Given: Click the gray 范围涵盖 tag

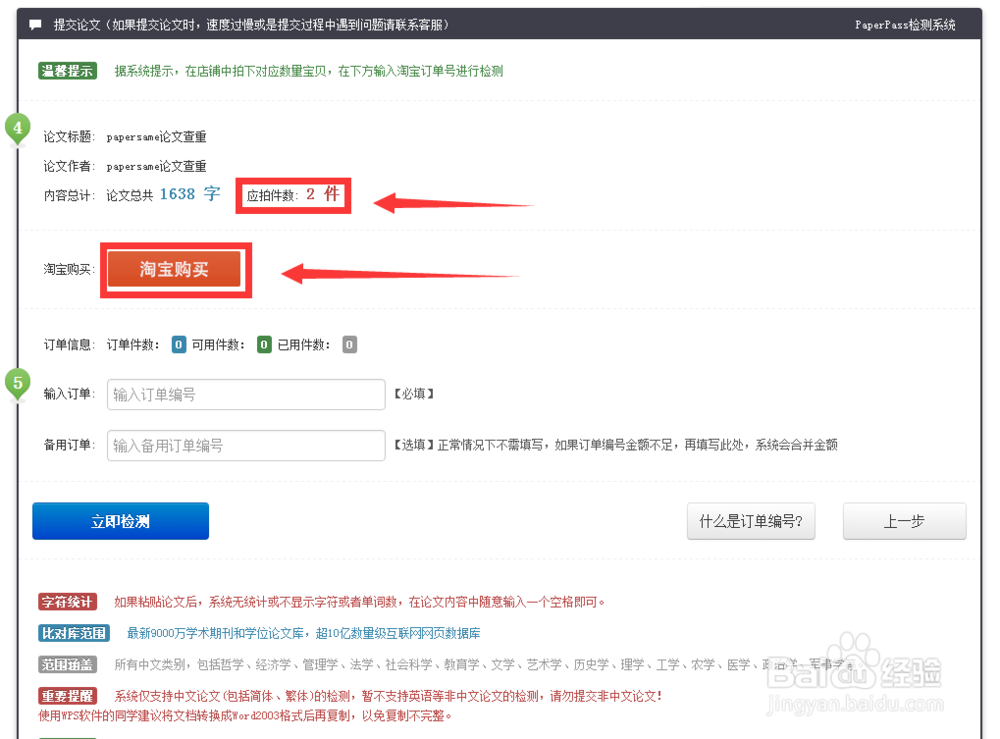Looking at the screenshot, I should pos(67,664).
